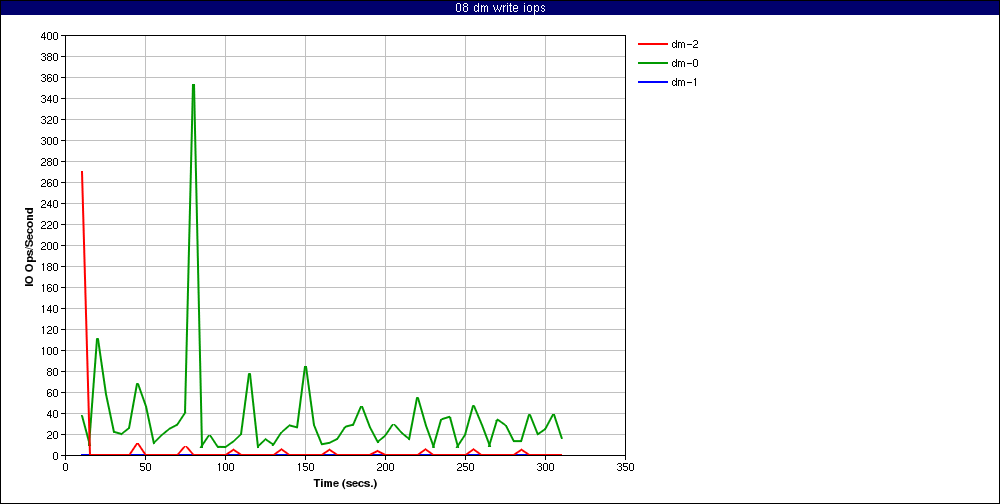Click the 250 tick label on the x-axis
The width and height of the screenshot is (1000, 504).
465,466
